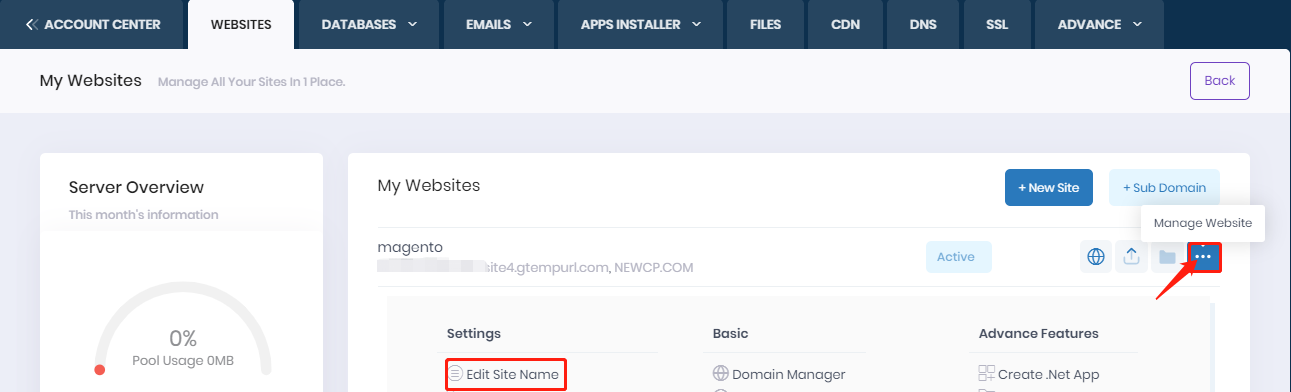The width and height of the screenshot is (1291, 392).
Task: Click the upload icon for magento site
Action: pos(1131,257)
